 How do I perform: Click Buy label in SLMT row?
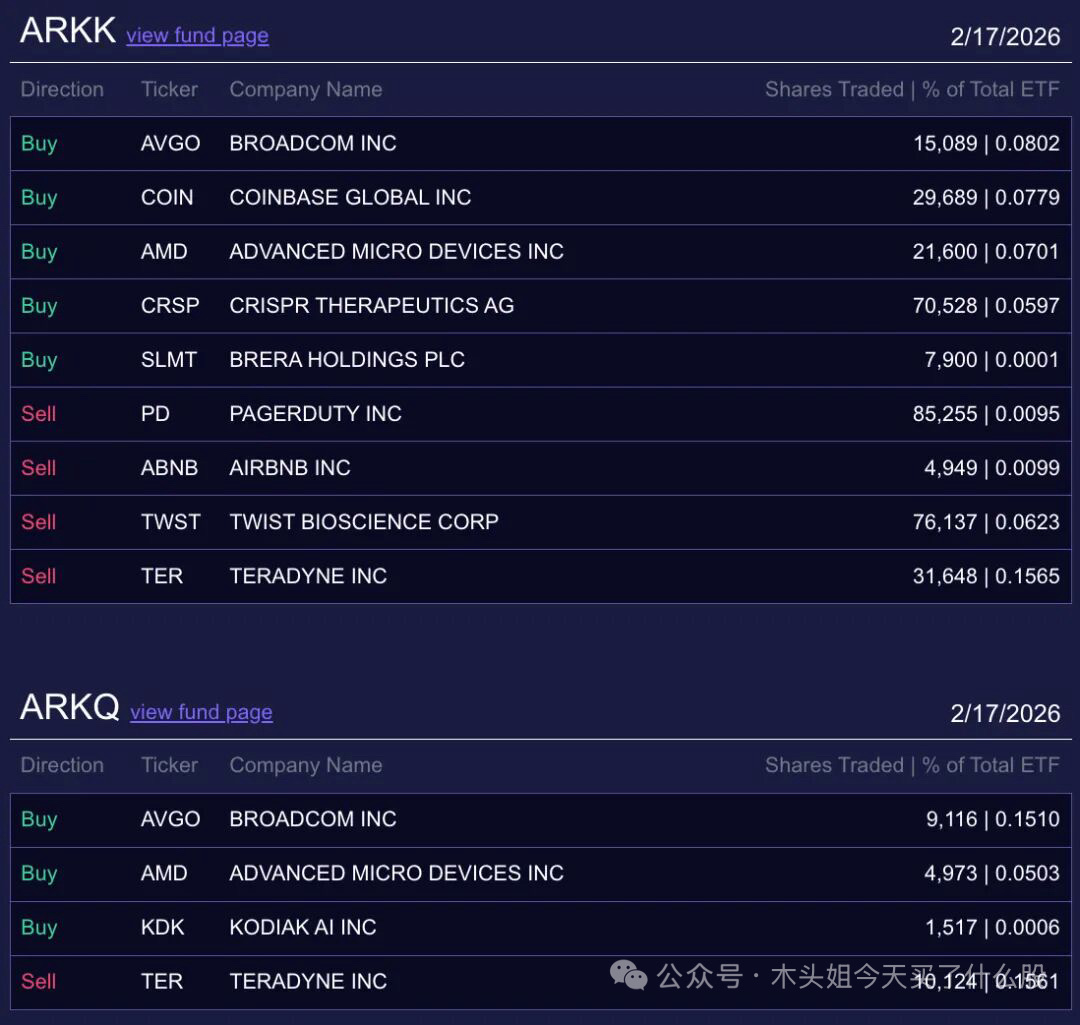point(39,360)
